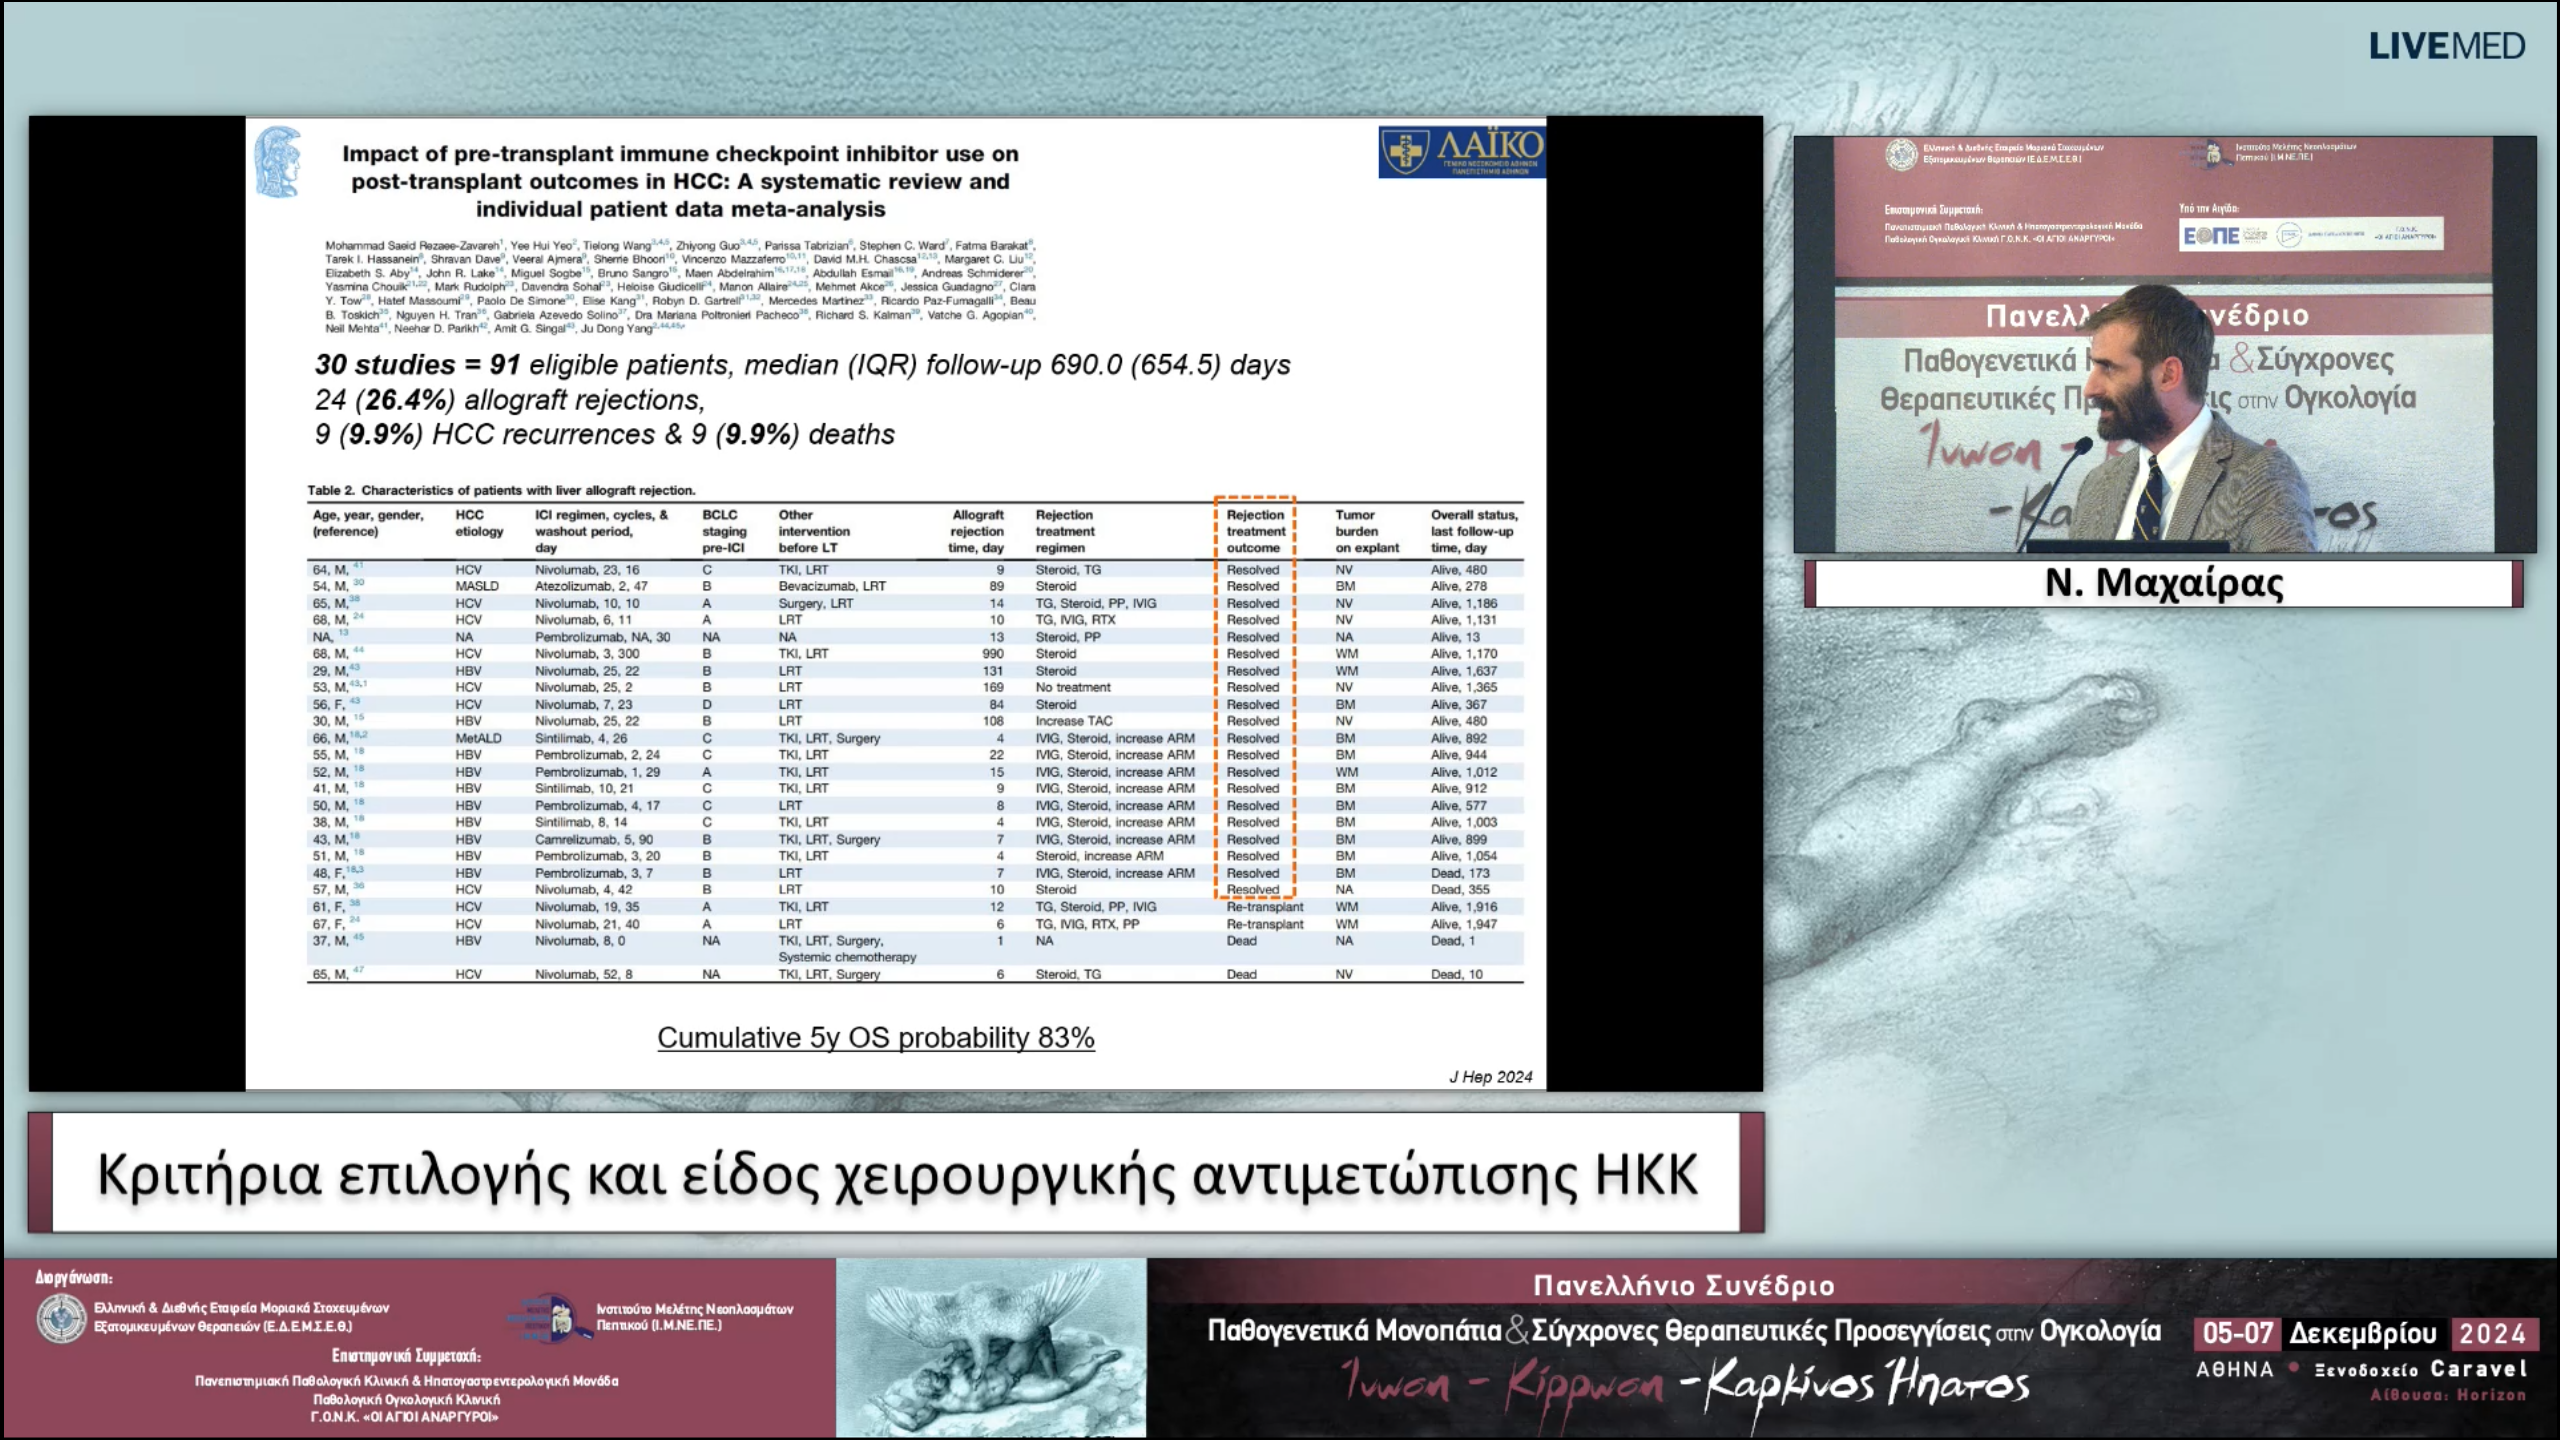The height and width of the screenshot is (1440, 2560).
Task: Select the speaker camera video feed
Action: [2165, 344]
